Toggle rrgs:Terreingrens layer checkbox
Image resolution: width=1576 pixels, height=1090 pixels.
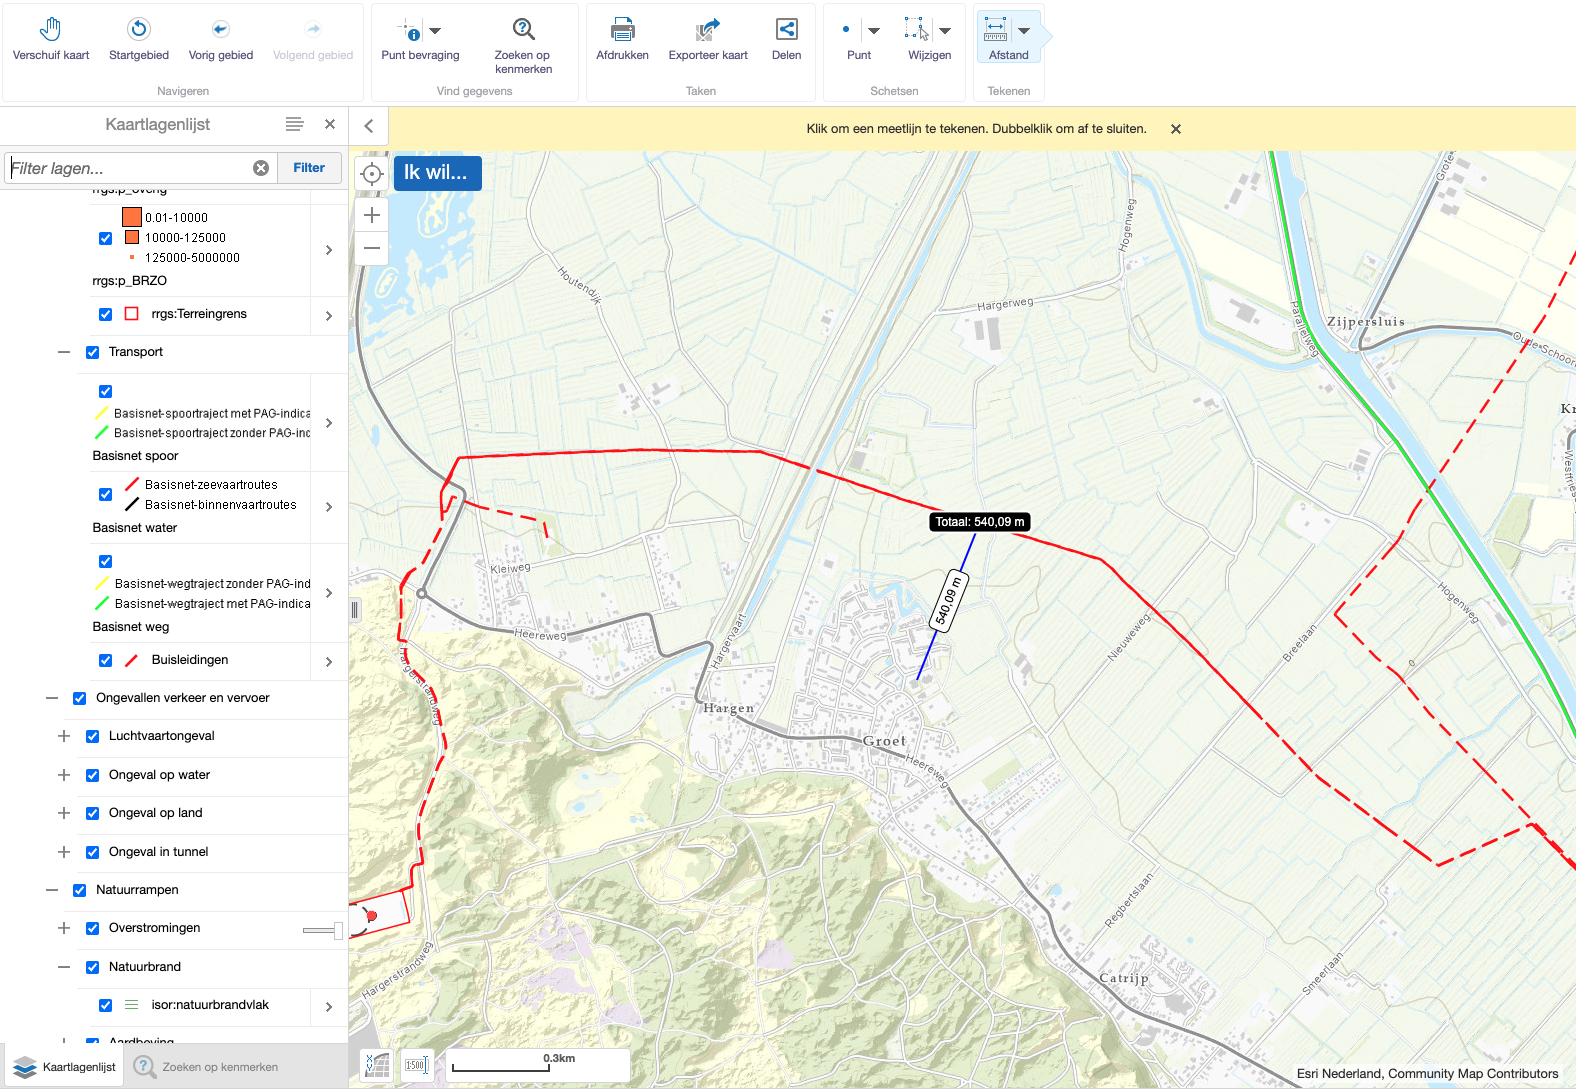point(105,315)
